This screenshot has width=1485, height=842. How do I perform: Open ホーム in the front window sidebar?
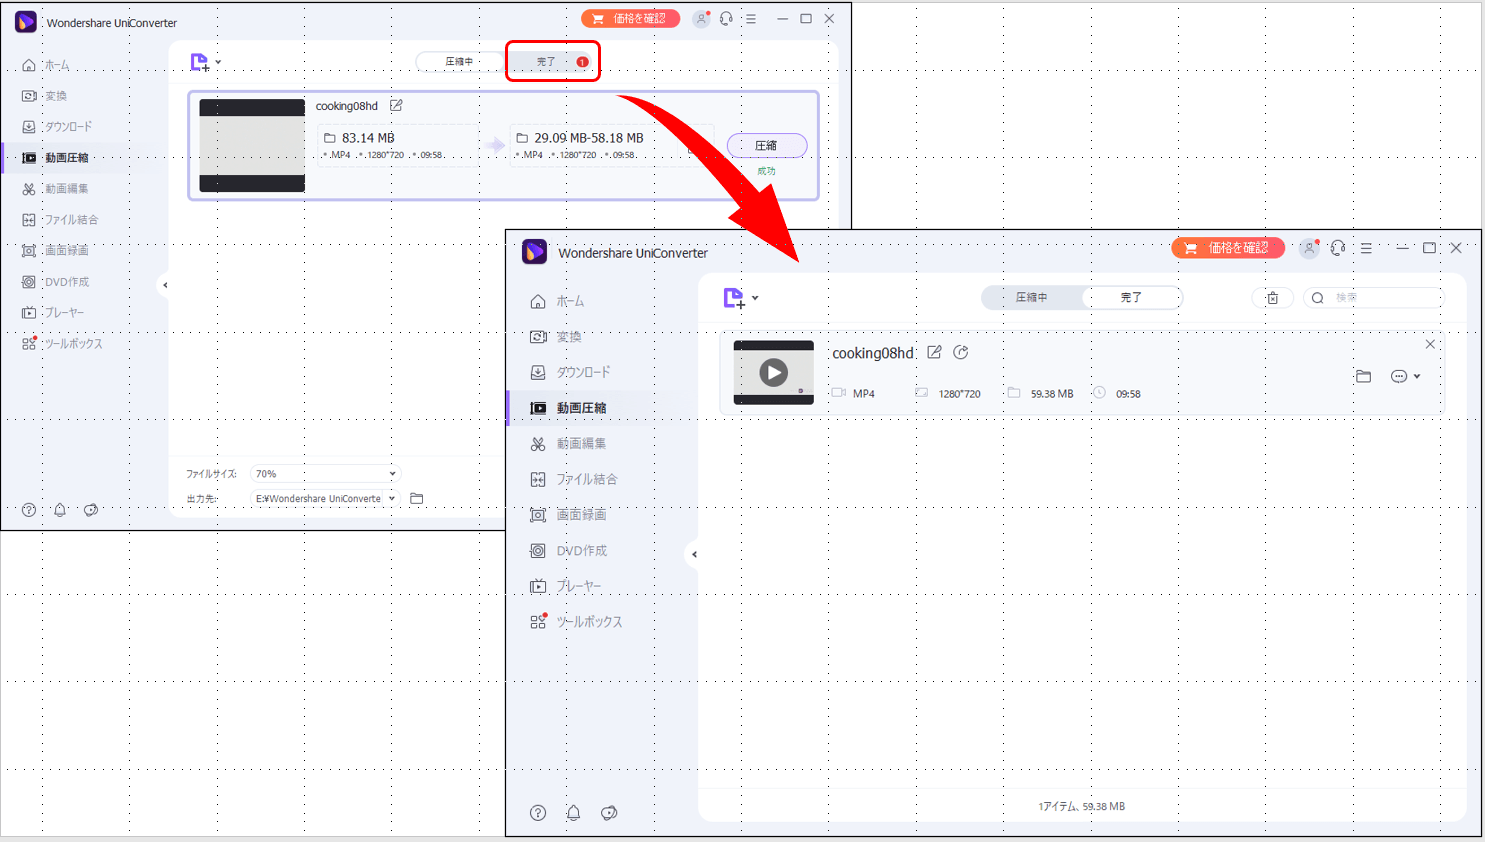pyautogui.click(x=569, y=301)
